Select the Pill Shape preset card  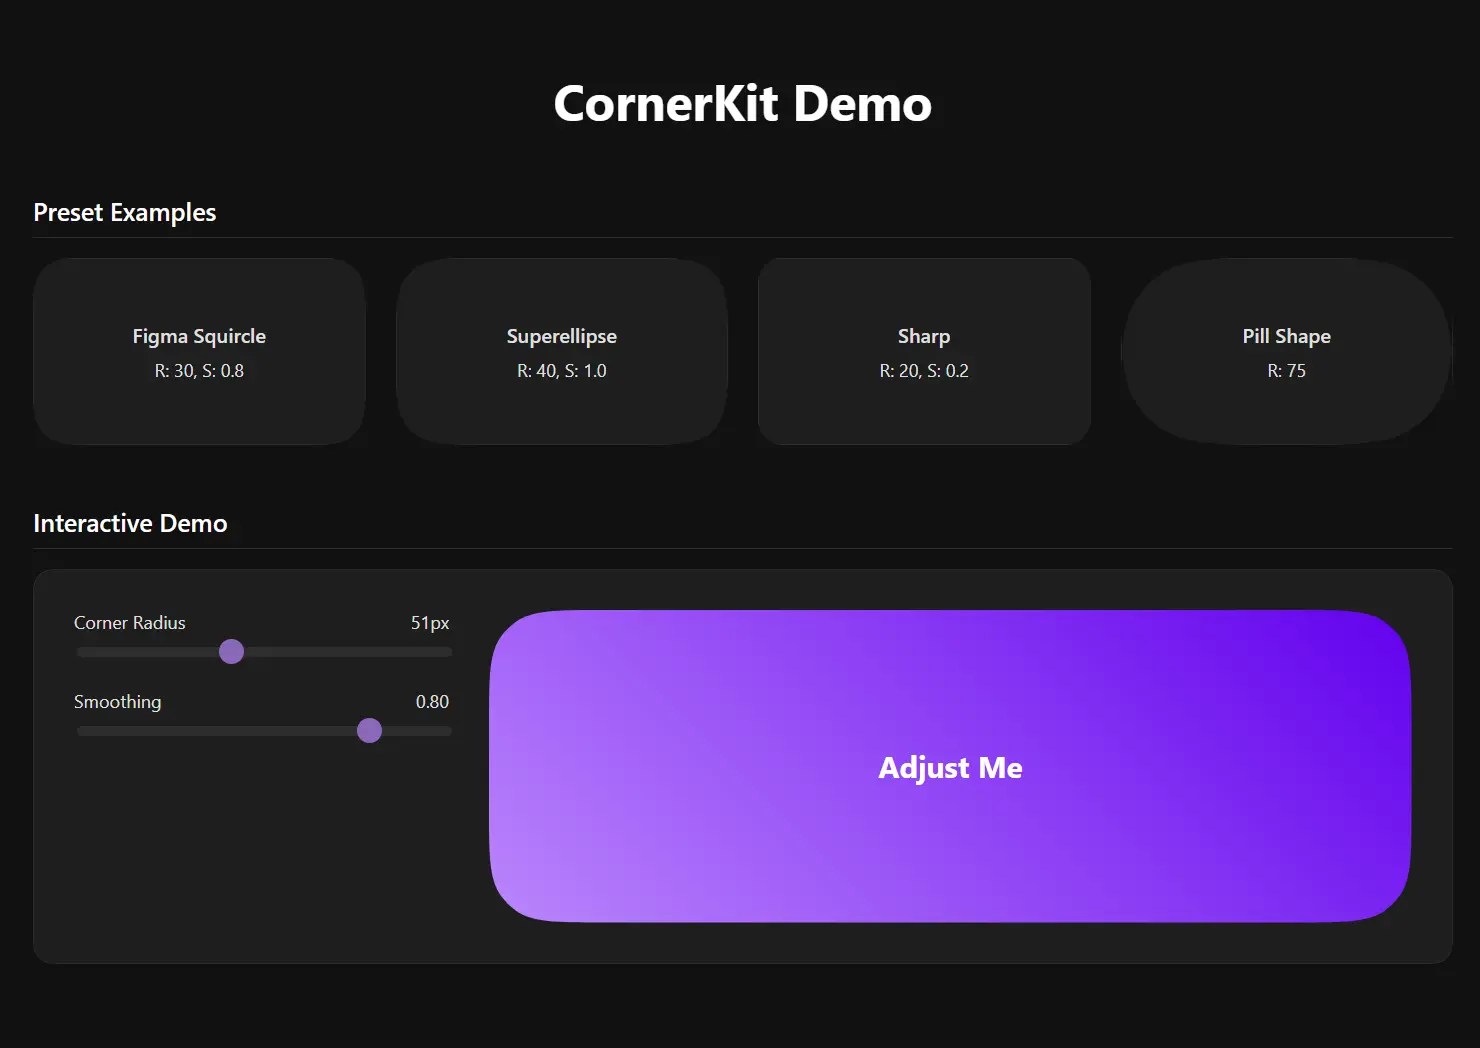(1286, 352)
